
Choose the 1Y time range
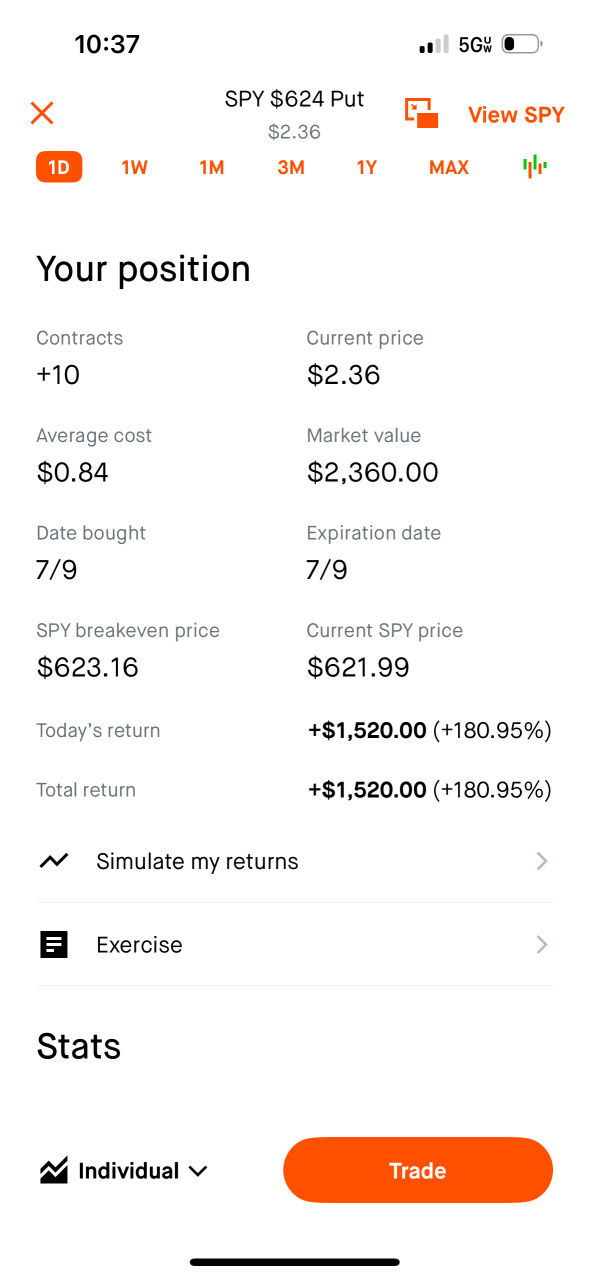click(367, 167)
